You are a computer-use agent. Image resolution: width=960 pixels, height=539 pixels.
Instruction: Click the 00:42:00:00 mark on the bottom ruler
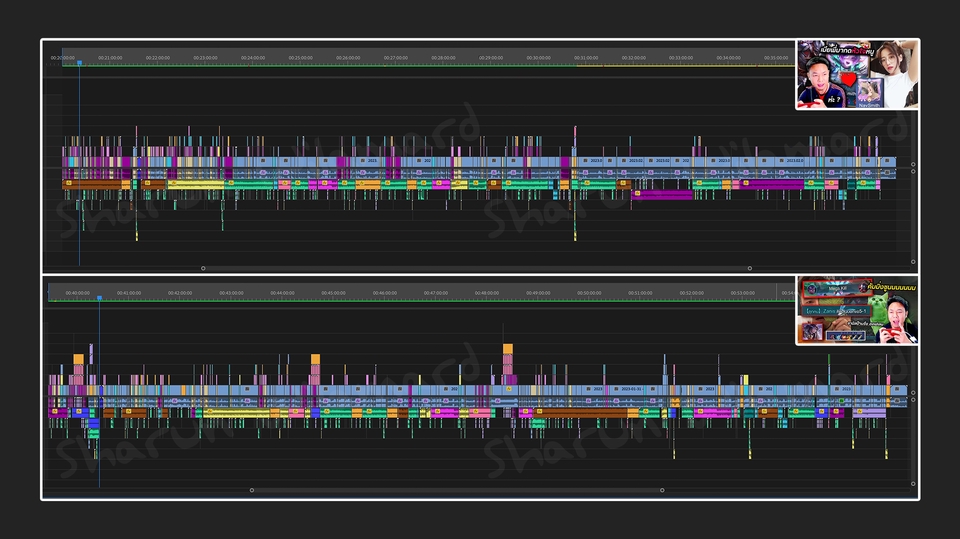click(180, 293)
